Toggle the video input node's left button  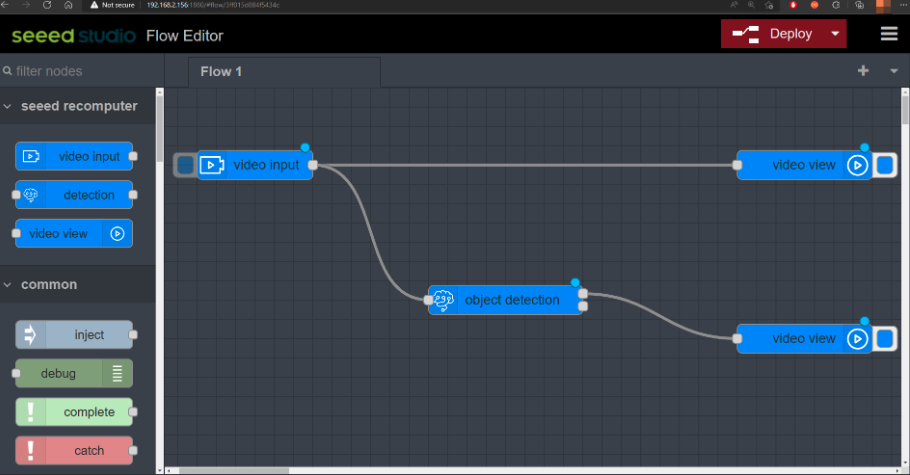(185, 165)
